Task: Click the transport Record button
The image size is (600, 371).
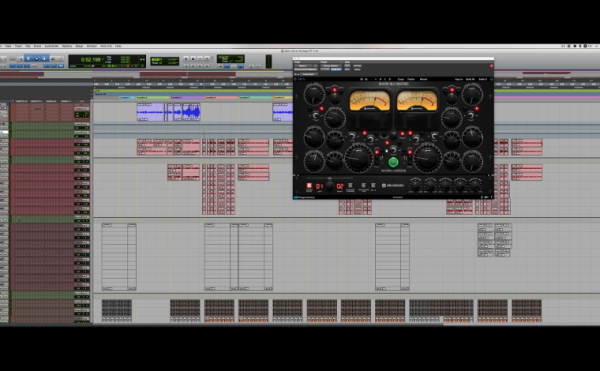Action: click(x=207, y=59)
